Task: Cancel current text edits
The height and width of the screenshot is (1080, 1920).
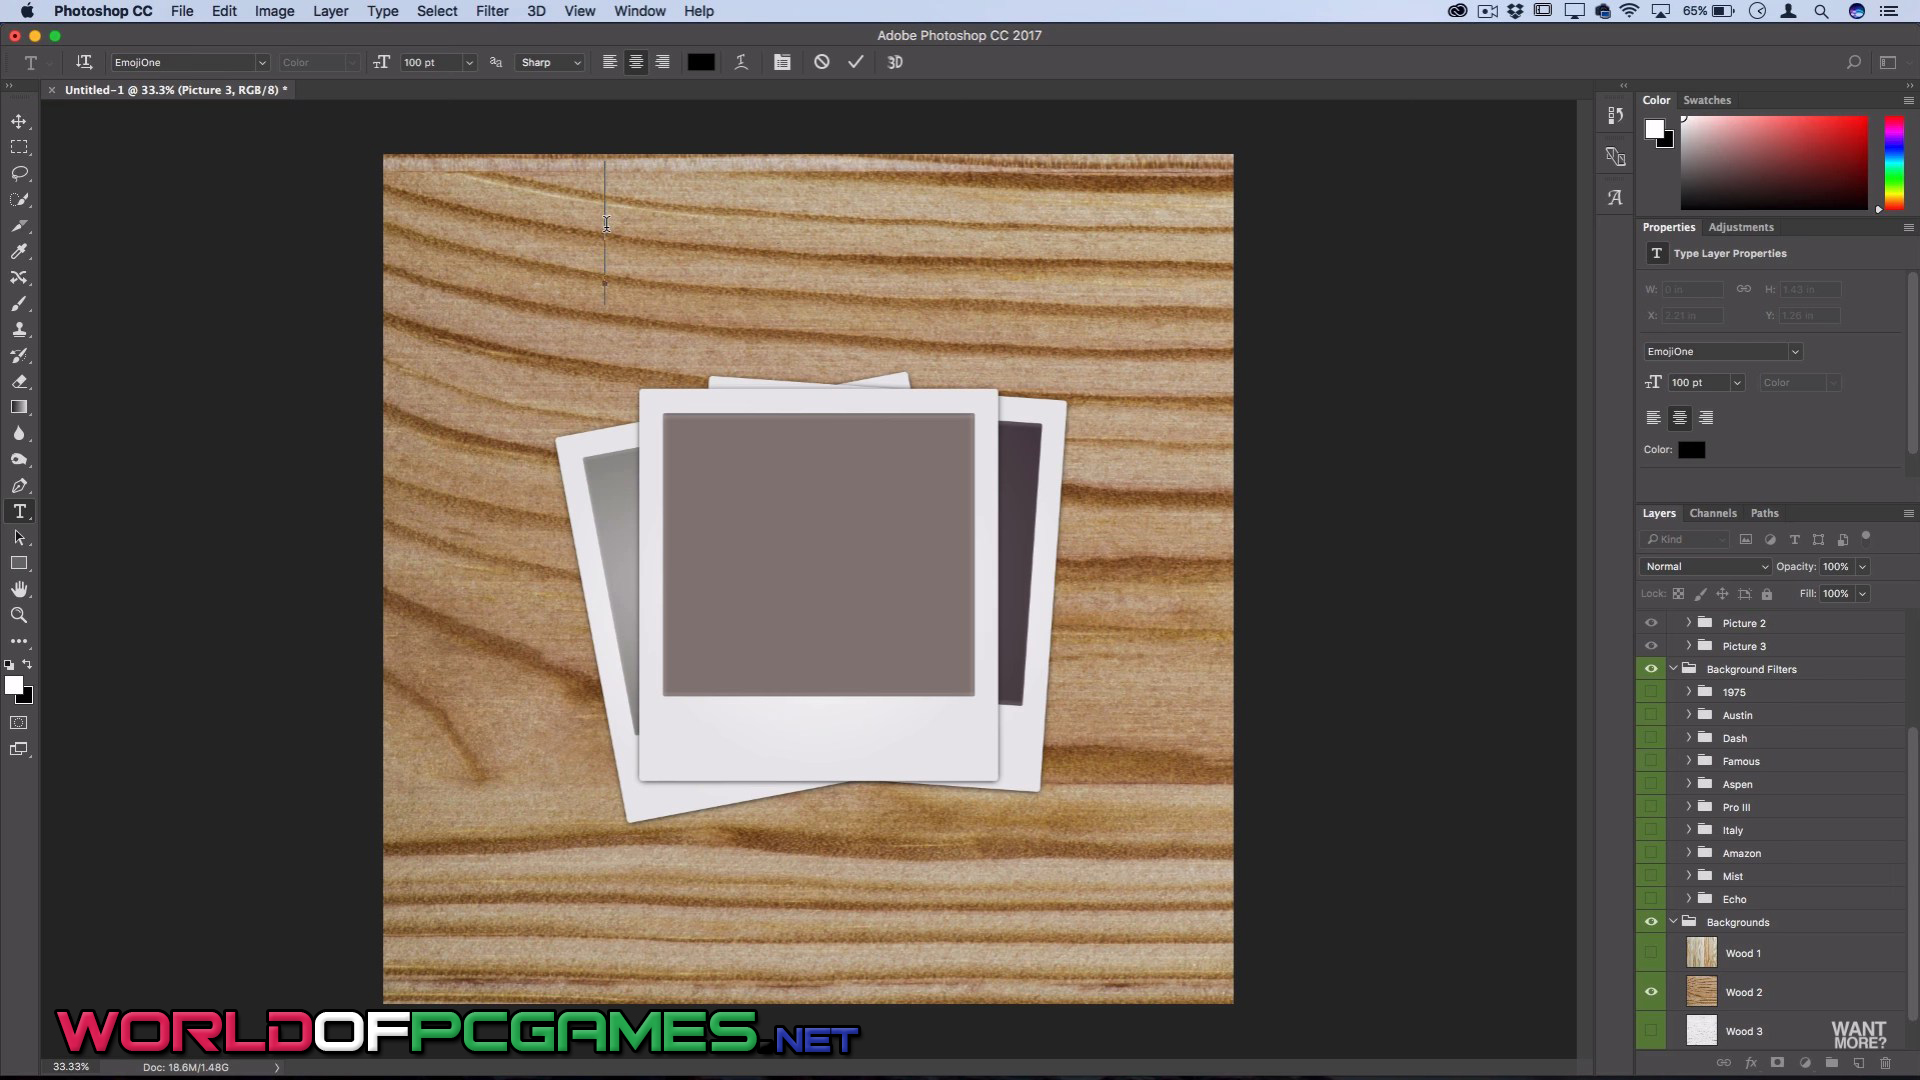Action: [822, 62]
